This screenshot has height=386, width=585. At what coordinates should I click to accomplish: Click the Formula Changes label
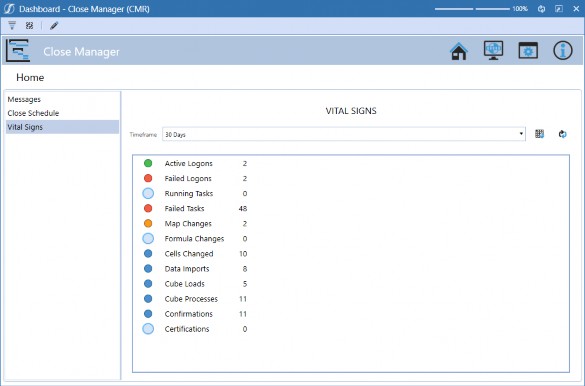194,239
